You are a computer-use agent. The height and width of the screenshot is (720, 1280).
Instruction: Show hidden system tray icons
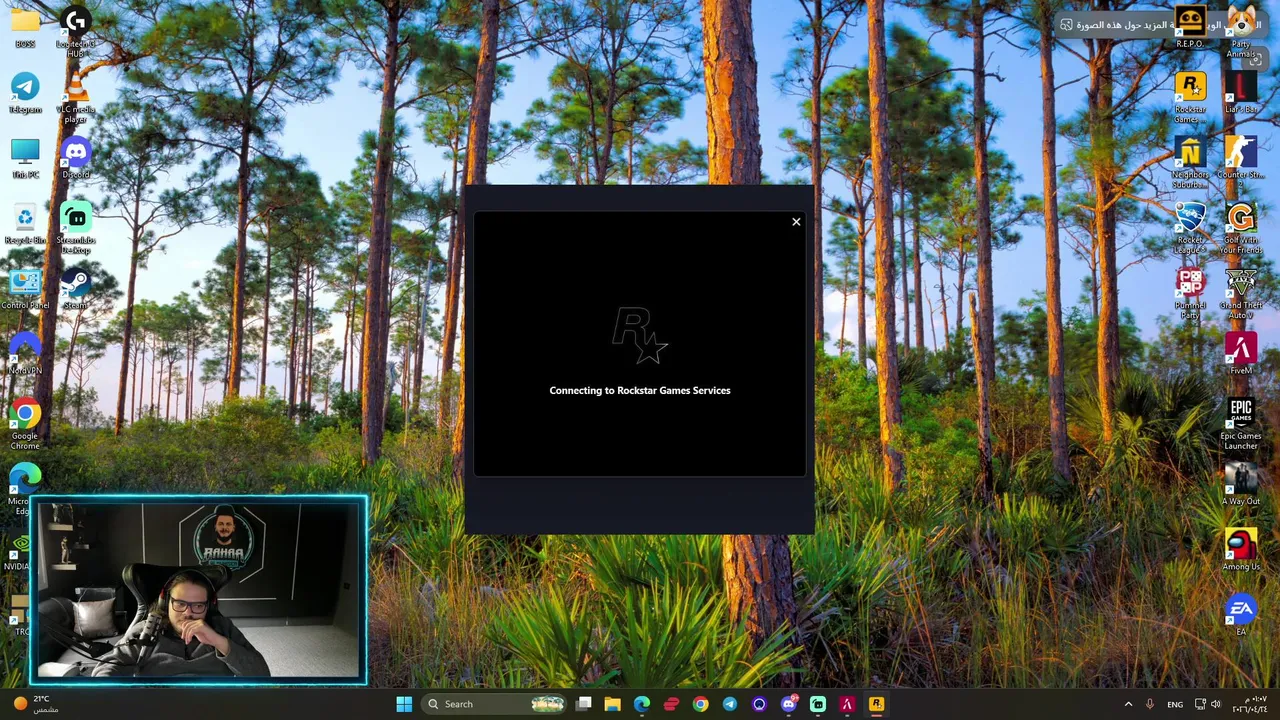[1128, 704]
